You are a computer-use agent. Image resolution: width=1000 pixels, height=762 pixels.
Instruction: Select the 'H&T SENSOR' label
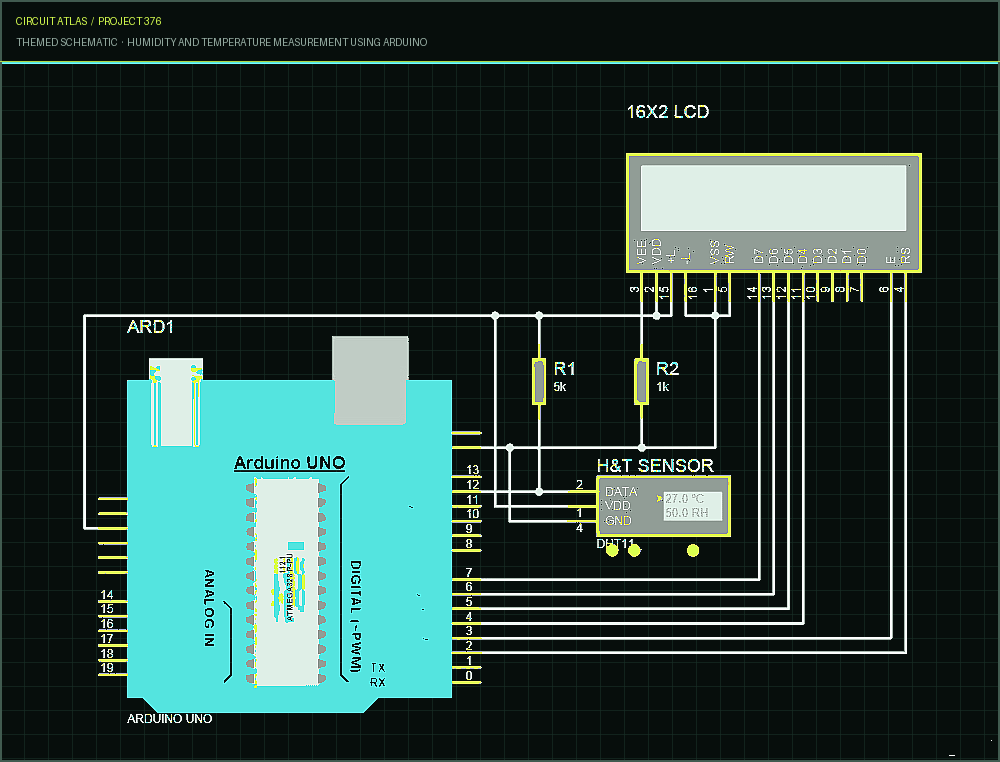click(x=655, y=465)
